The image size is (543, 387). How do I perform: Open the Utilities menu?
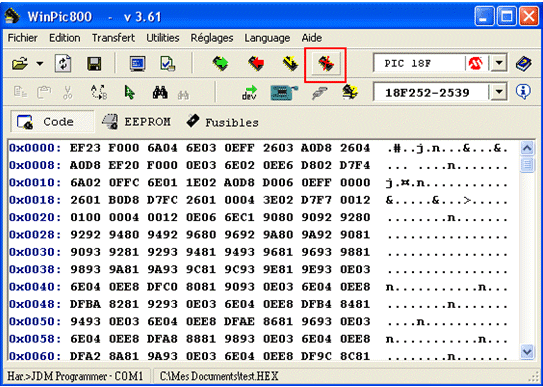(163, 38)
